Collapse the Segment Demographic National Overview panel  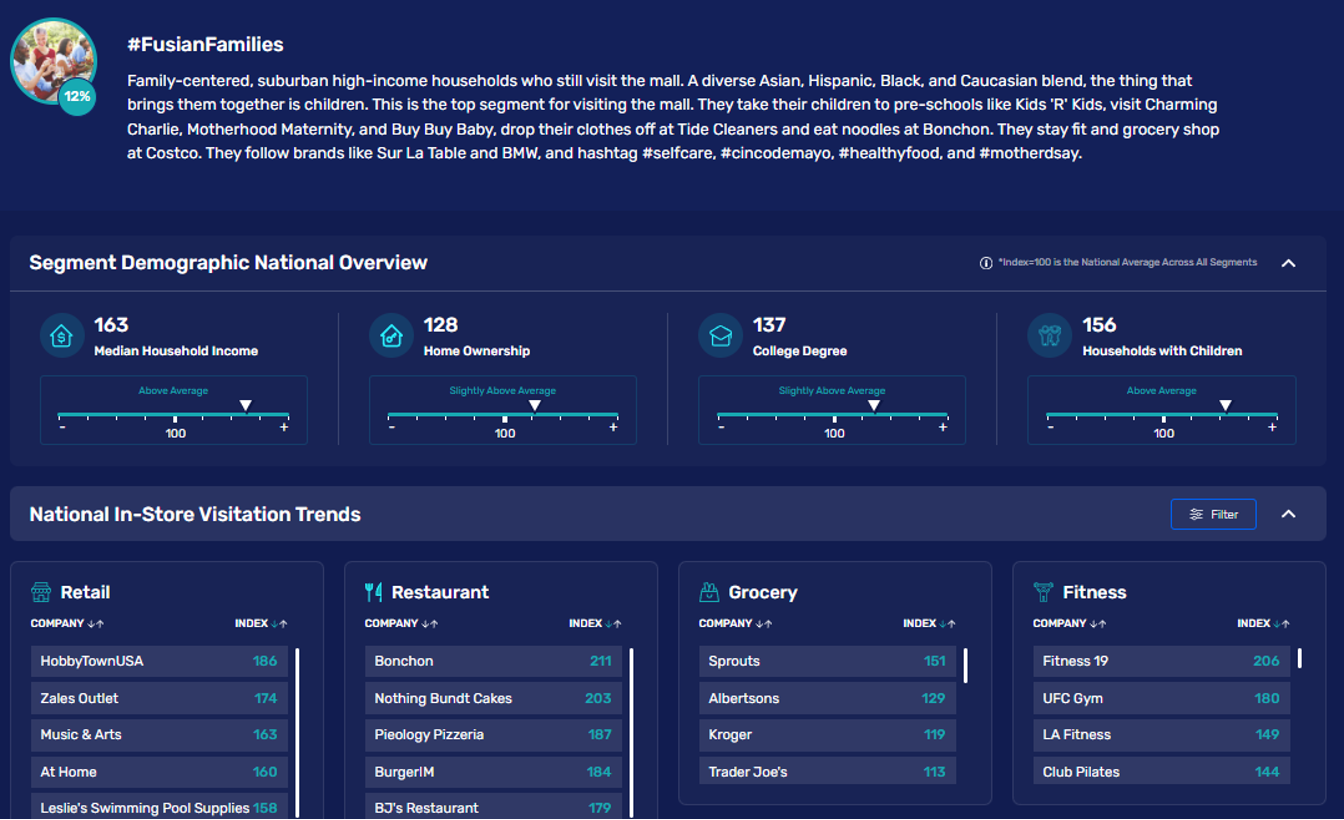coord(1289,263)
